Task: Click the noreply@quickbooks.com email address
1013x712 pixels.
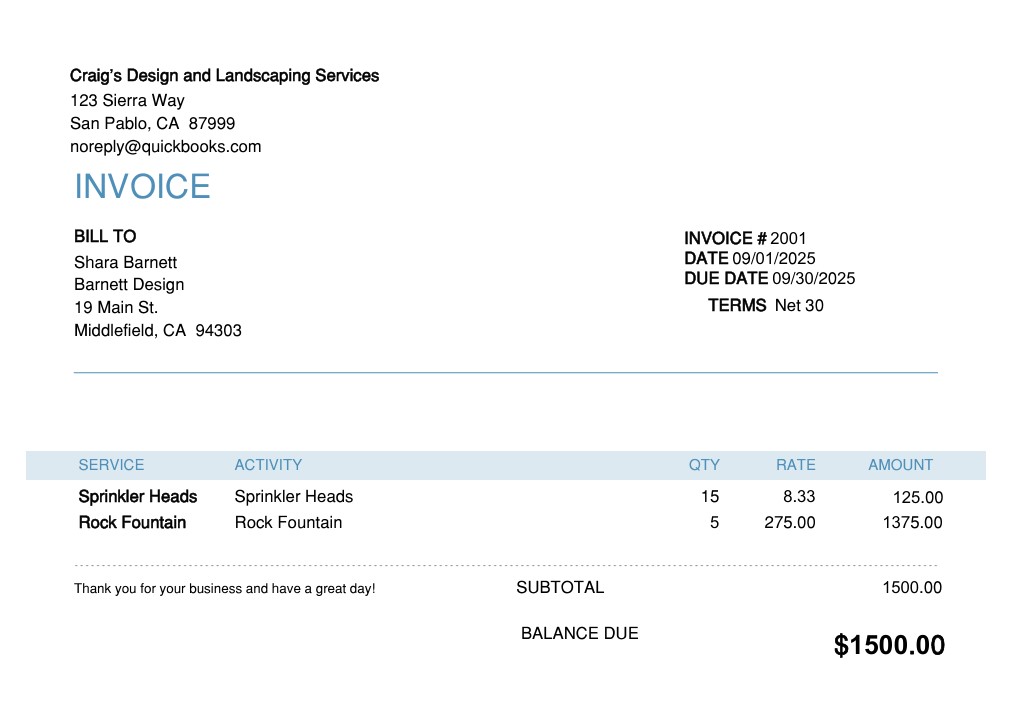Action: click(165, 147)
